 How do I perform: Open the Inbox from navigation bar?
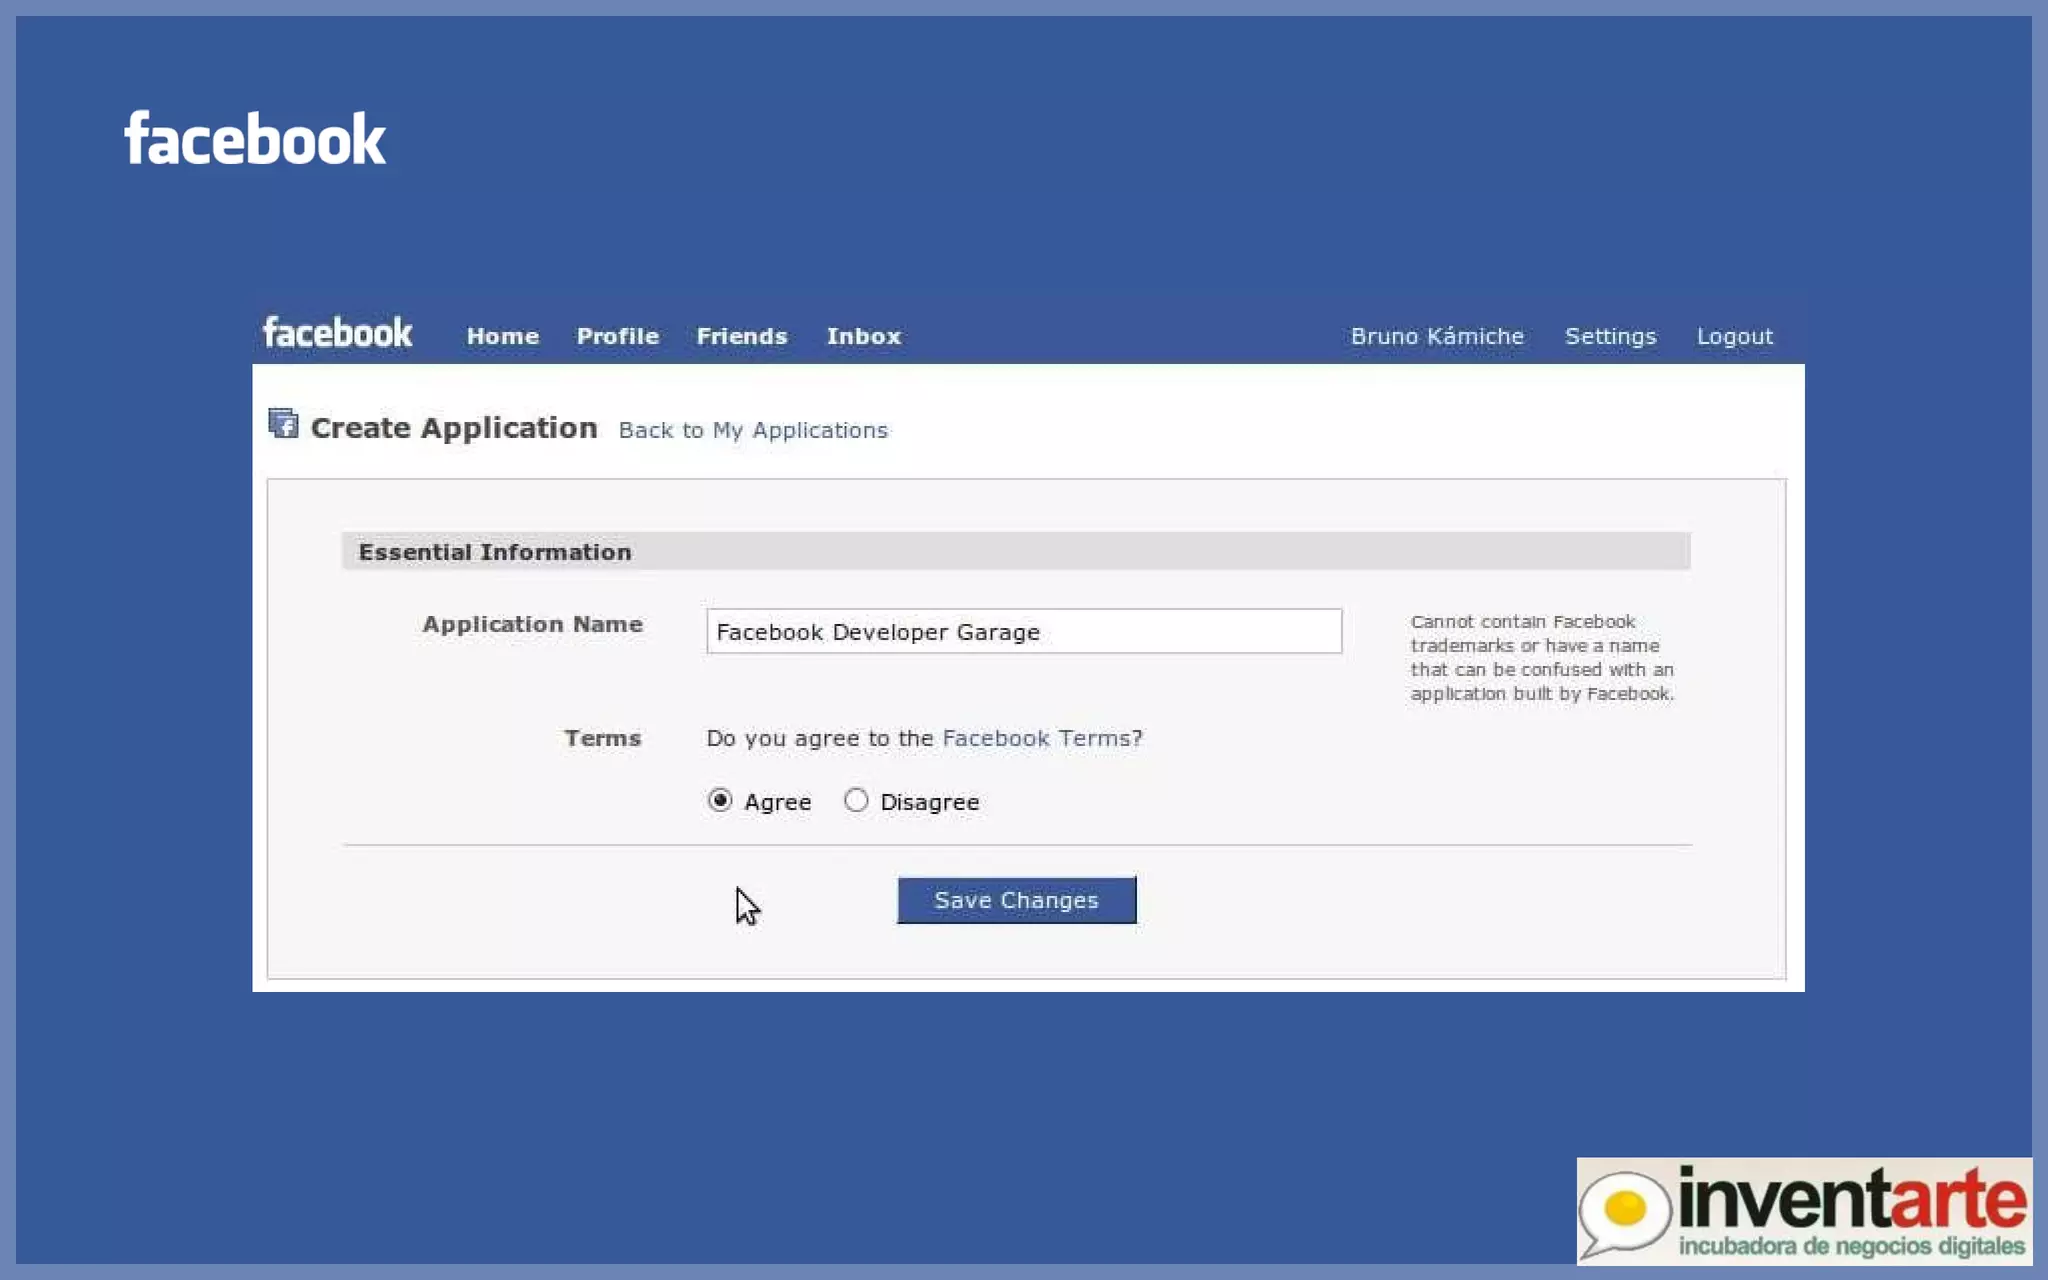tap(863, 337)
